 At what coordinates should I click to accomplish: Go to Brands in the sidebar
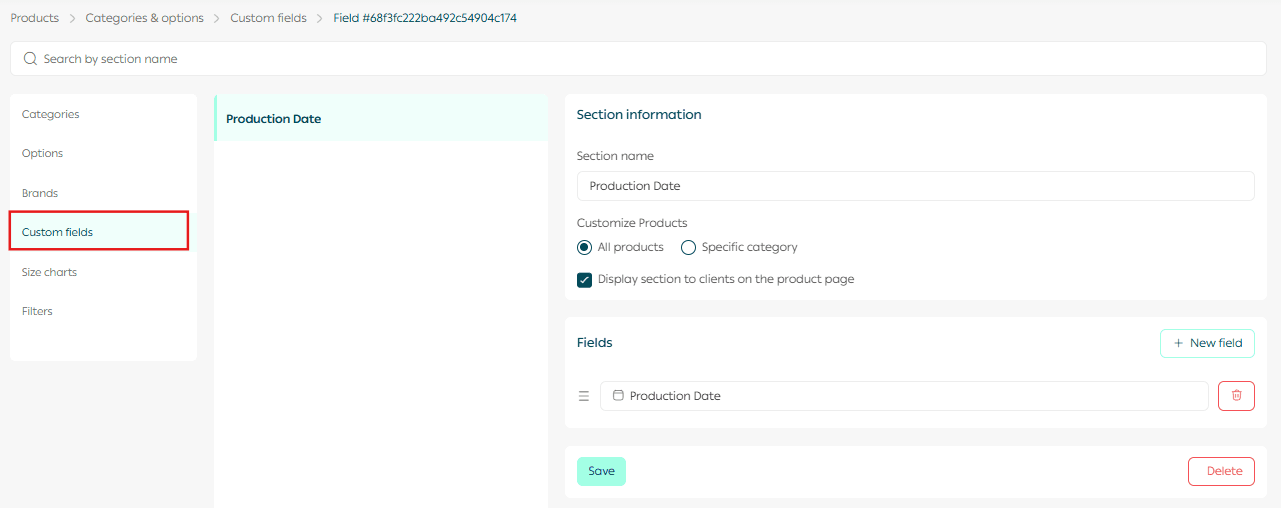pos(40,193)
